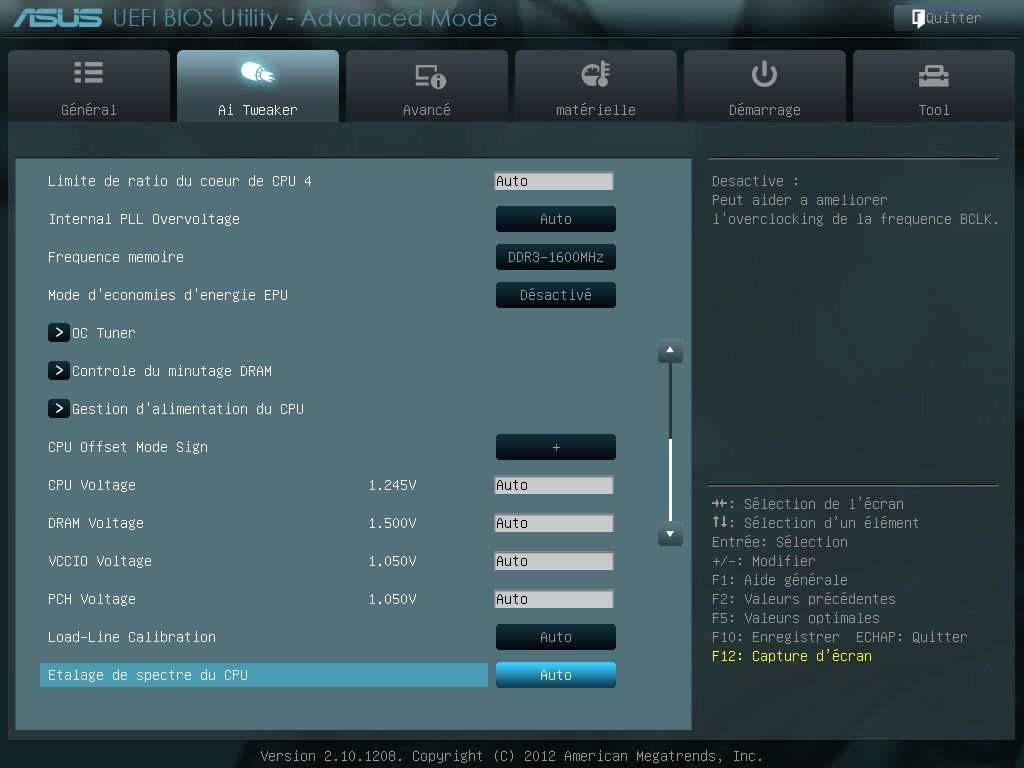
Task: Click the DRAM Voltage Auto field
Action: [553, 523]
